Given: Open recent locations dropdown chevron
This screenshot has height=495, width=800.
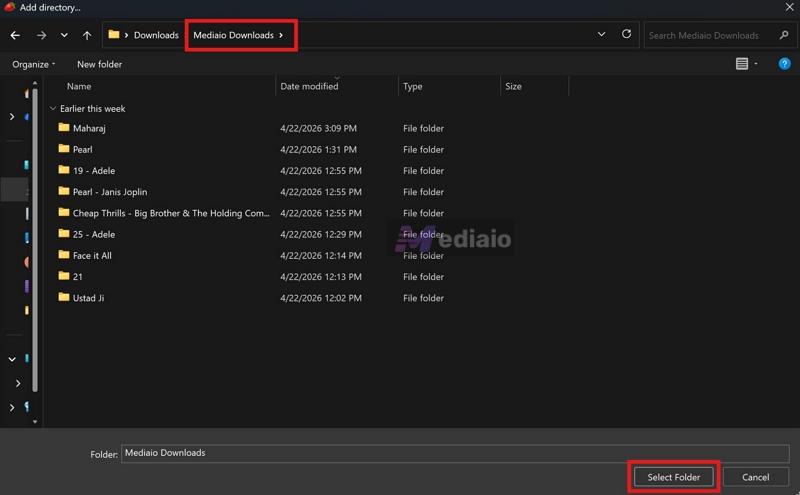Looking at the screenshot, I should [64, 35].
